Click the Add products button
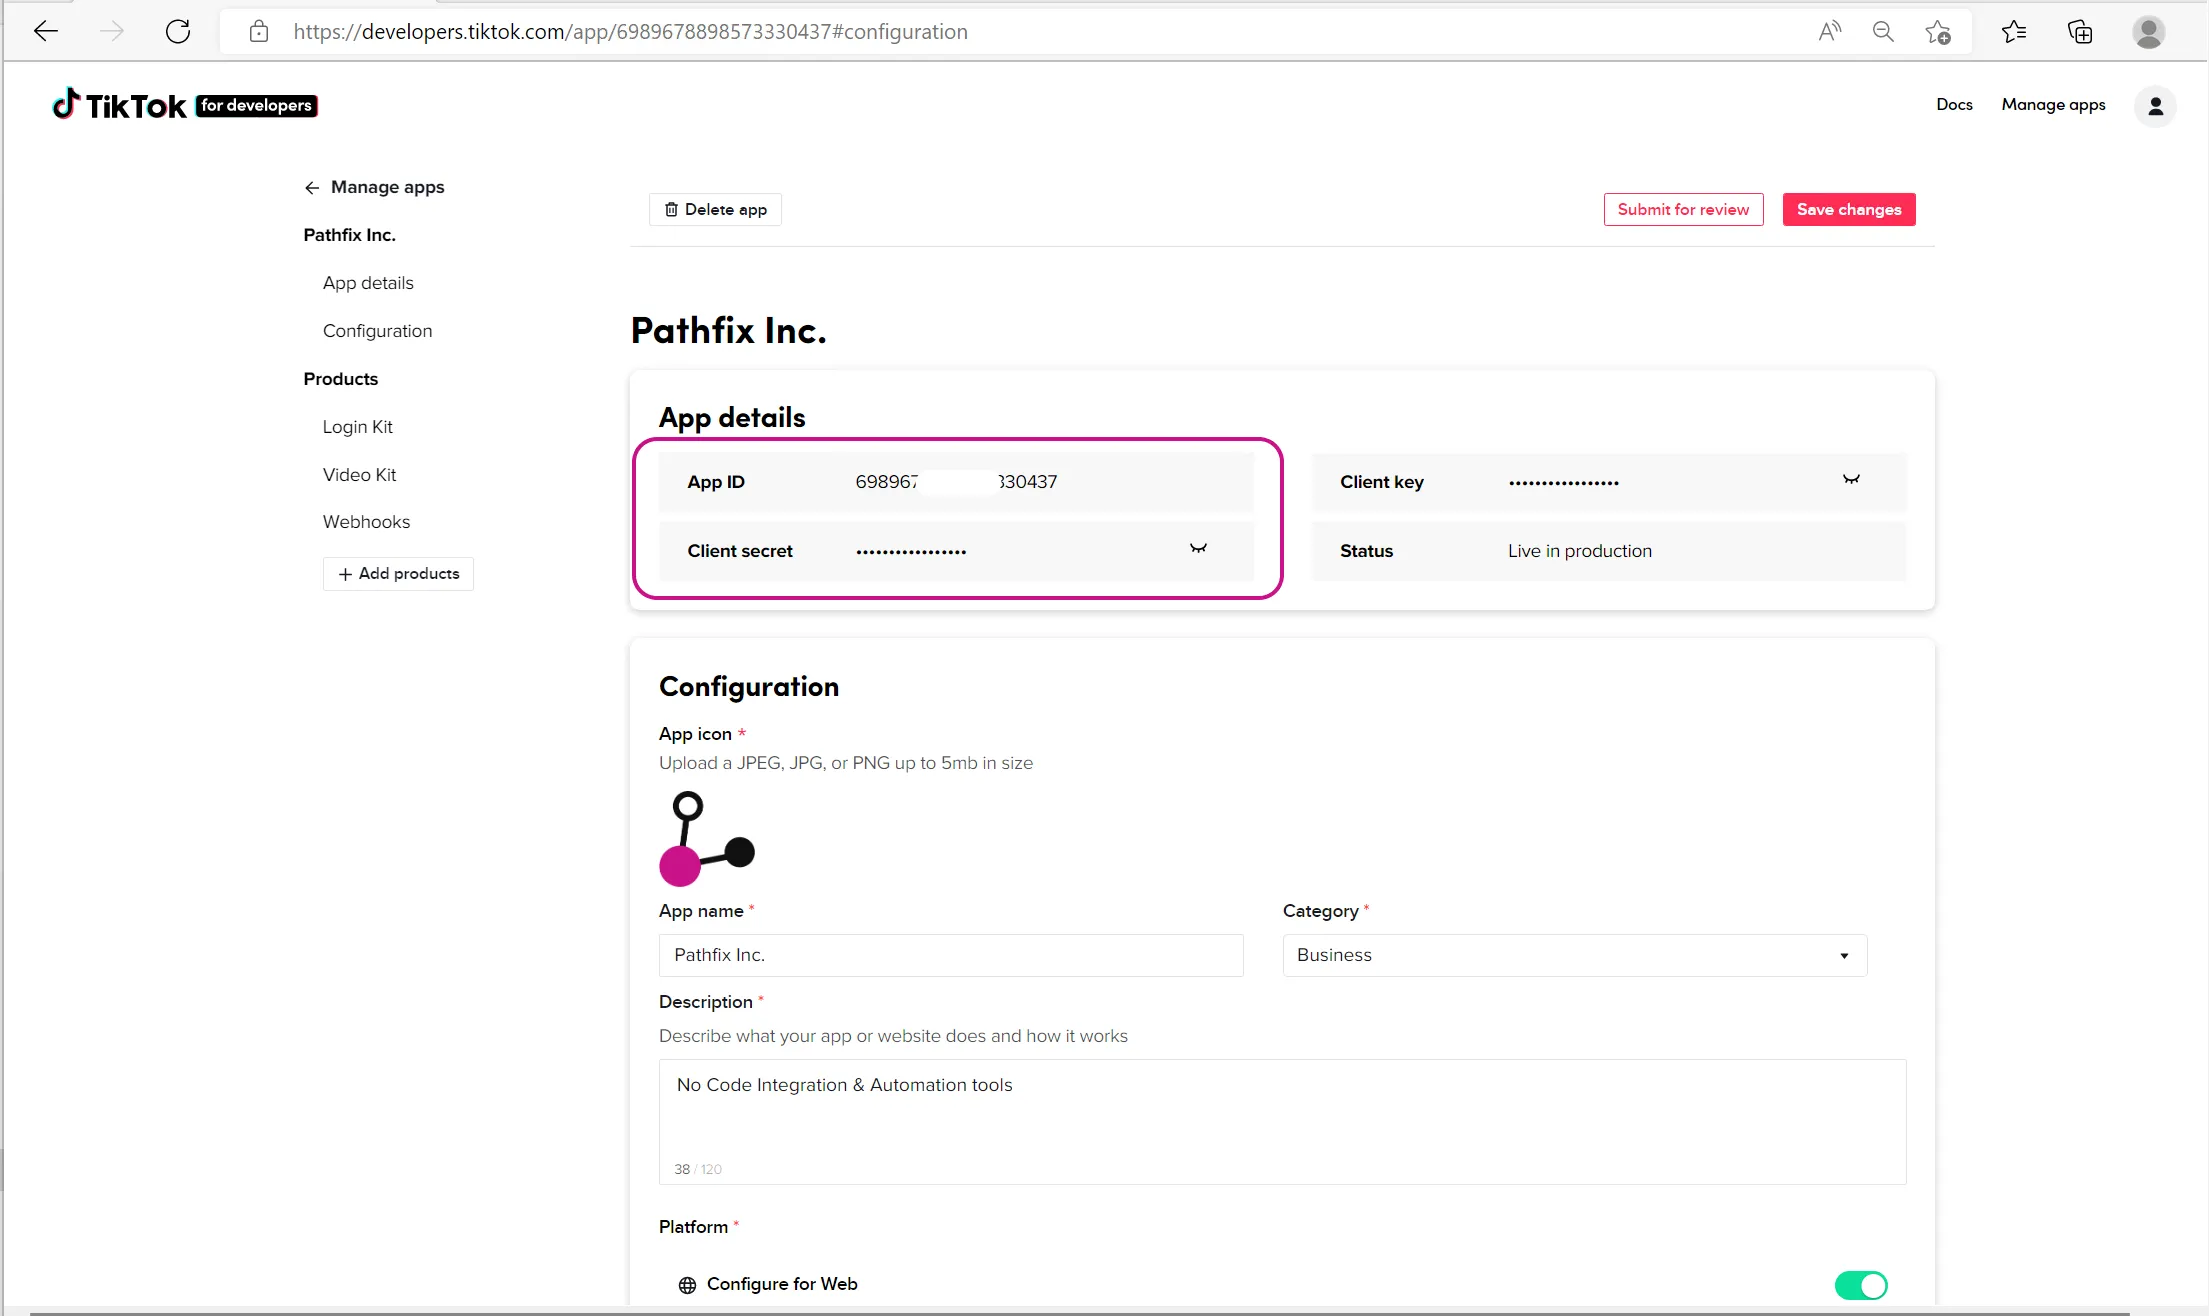2209x1316 pixels. [x=398, y=574]
